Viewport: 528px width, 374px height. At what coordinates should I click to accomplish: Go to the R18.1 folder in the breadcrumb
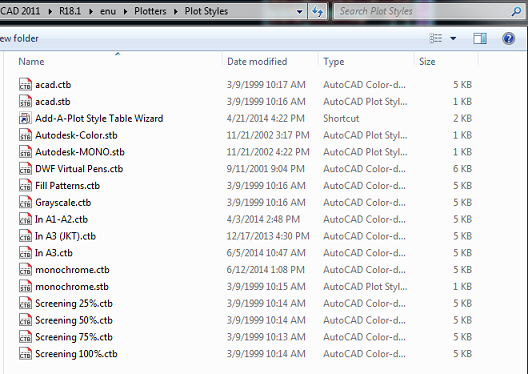click(70, 11)
